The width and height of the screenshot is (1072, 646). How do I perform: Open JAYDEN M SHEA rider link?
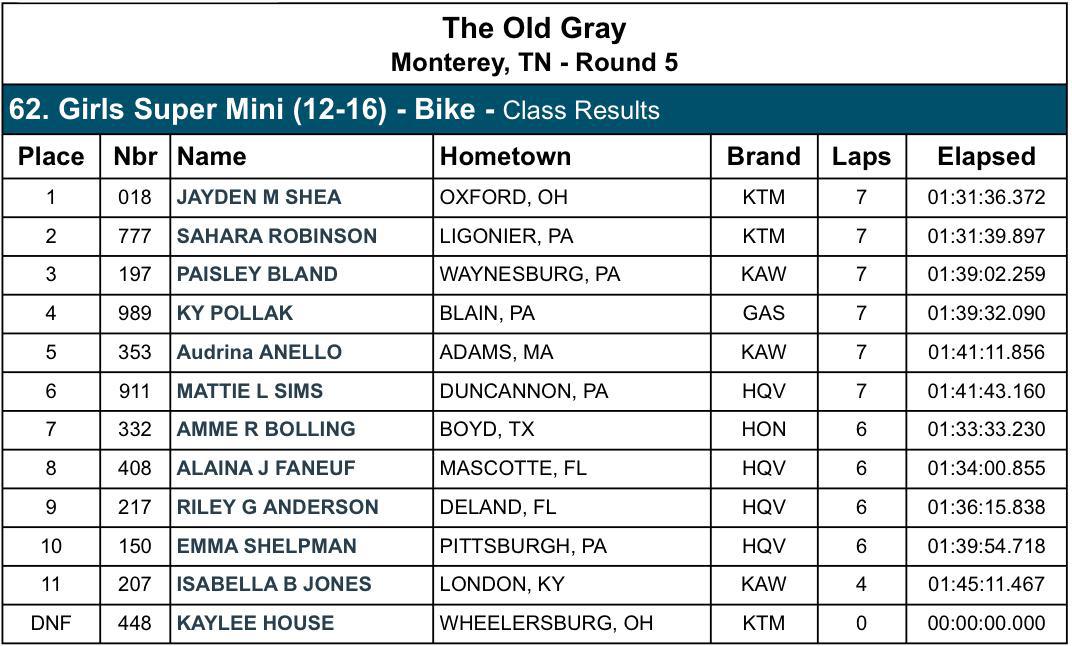click(258, 198)
